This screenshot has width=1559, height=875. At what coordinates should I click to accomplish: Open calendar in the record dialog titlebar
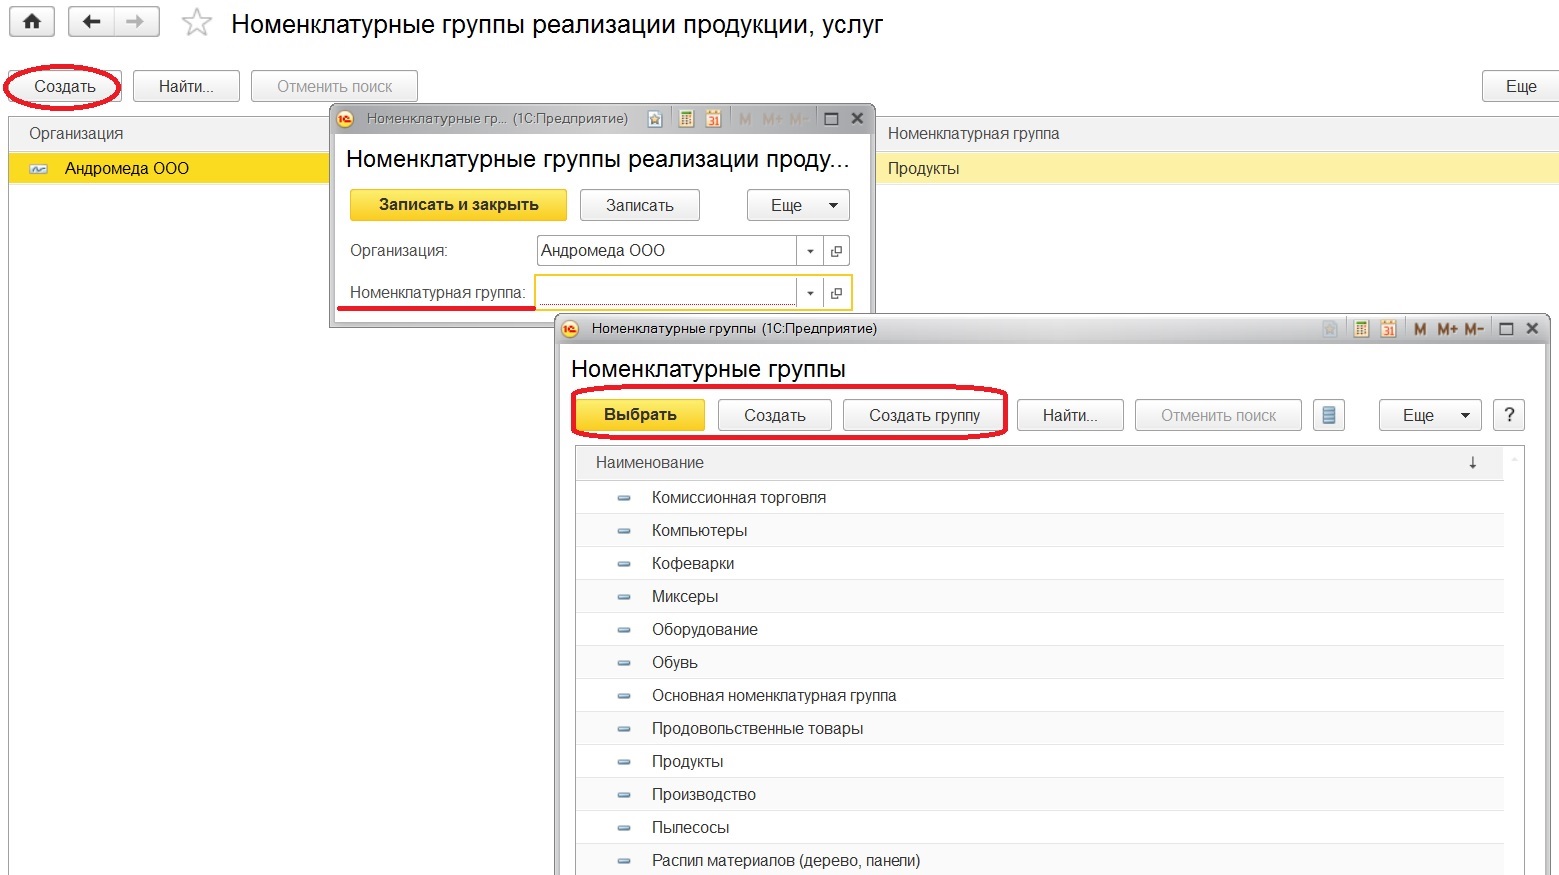pyautogui.click(x=713, y=119)
